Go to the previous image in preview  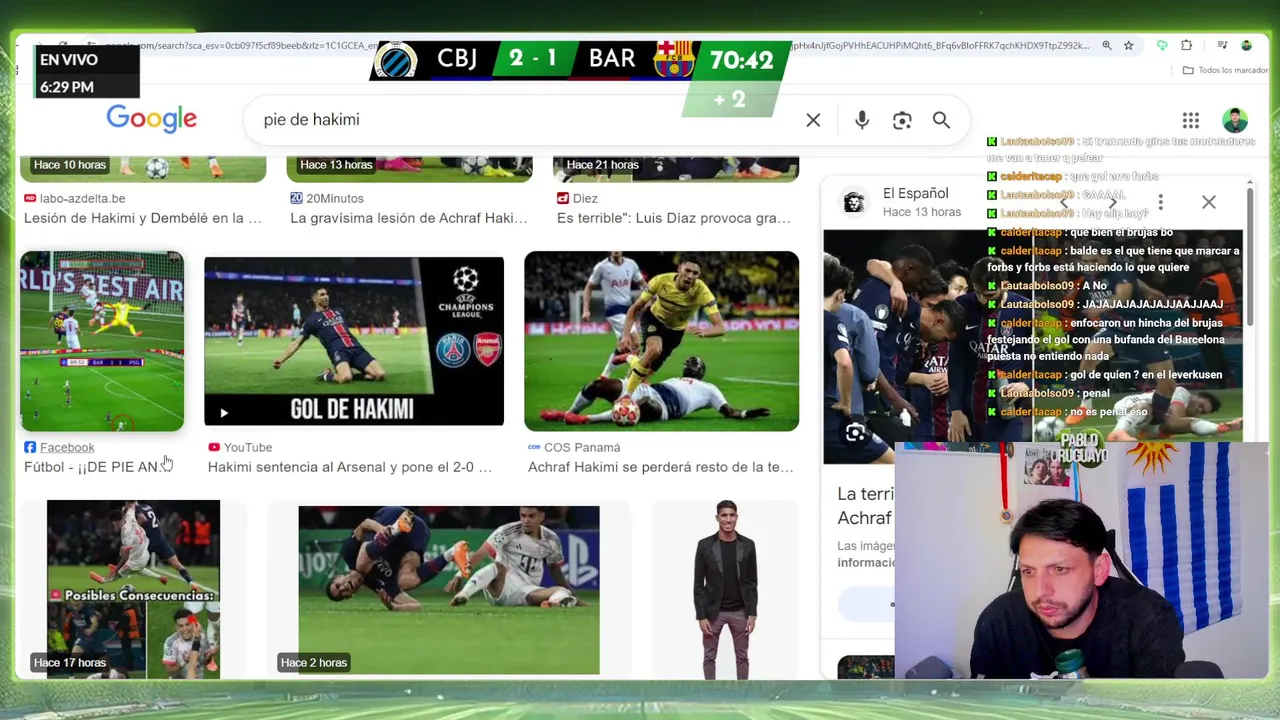(x=1064, y=202)
